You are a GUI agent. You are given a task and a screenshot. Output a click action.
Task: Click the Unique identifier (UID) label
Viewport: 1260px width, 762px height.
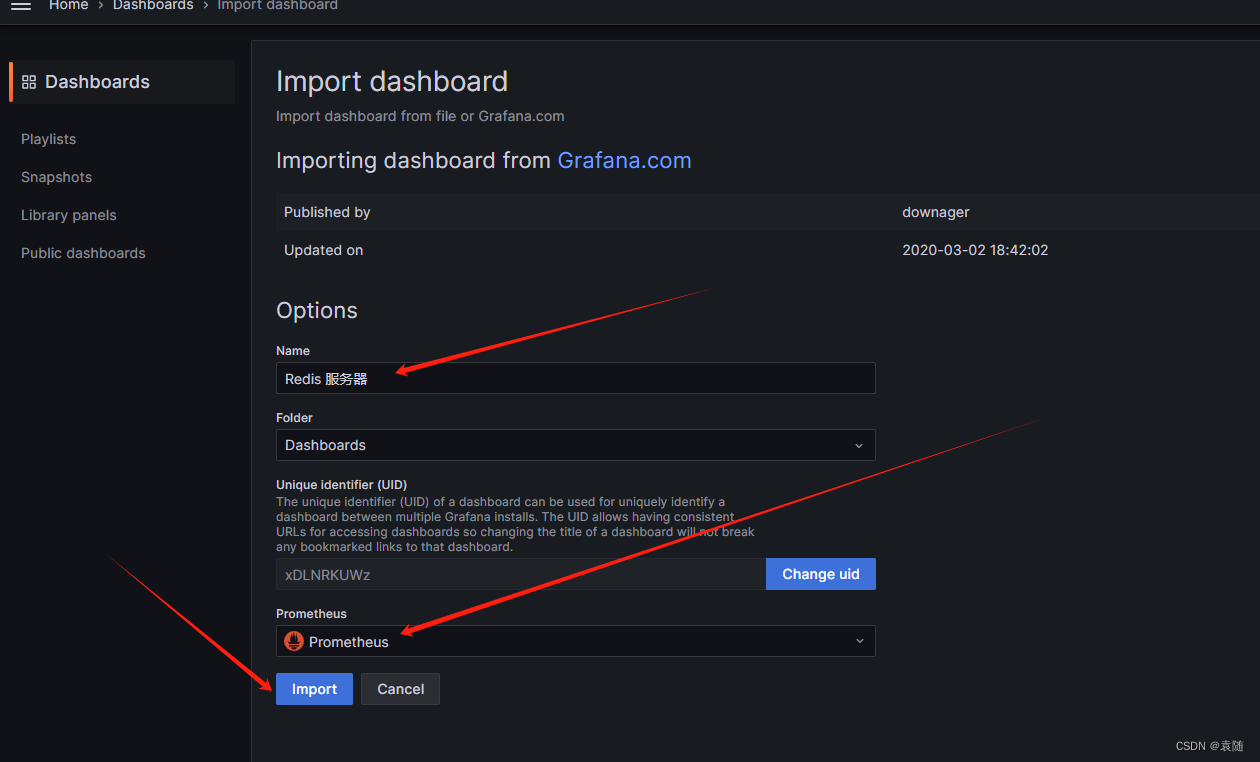tap(341, 485)
